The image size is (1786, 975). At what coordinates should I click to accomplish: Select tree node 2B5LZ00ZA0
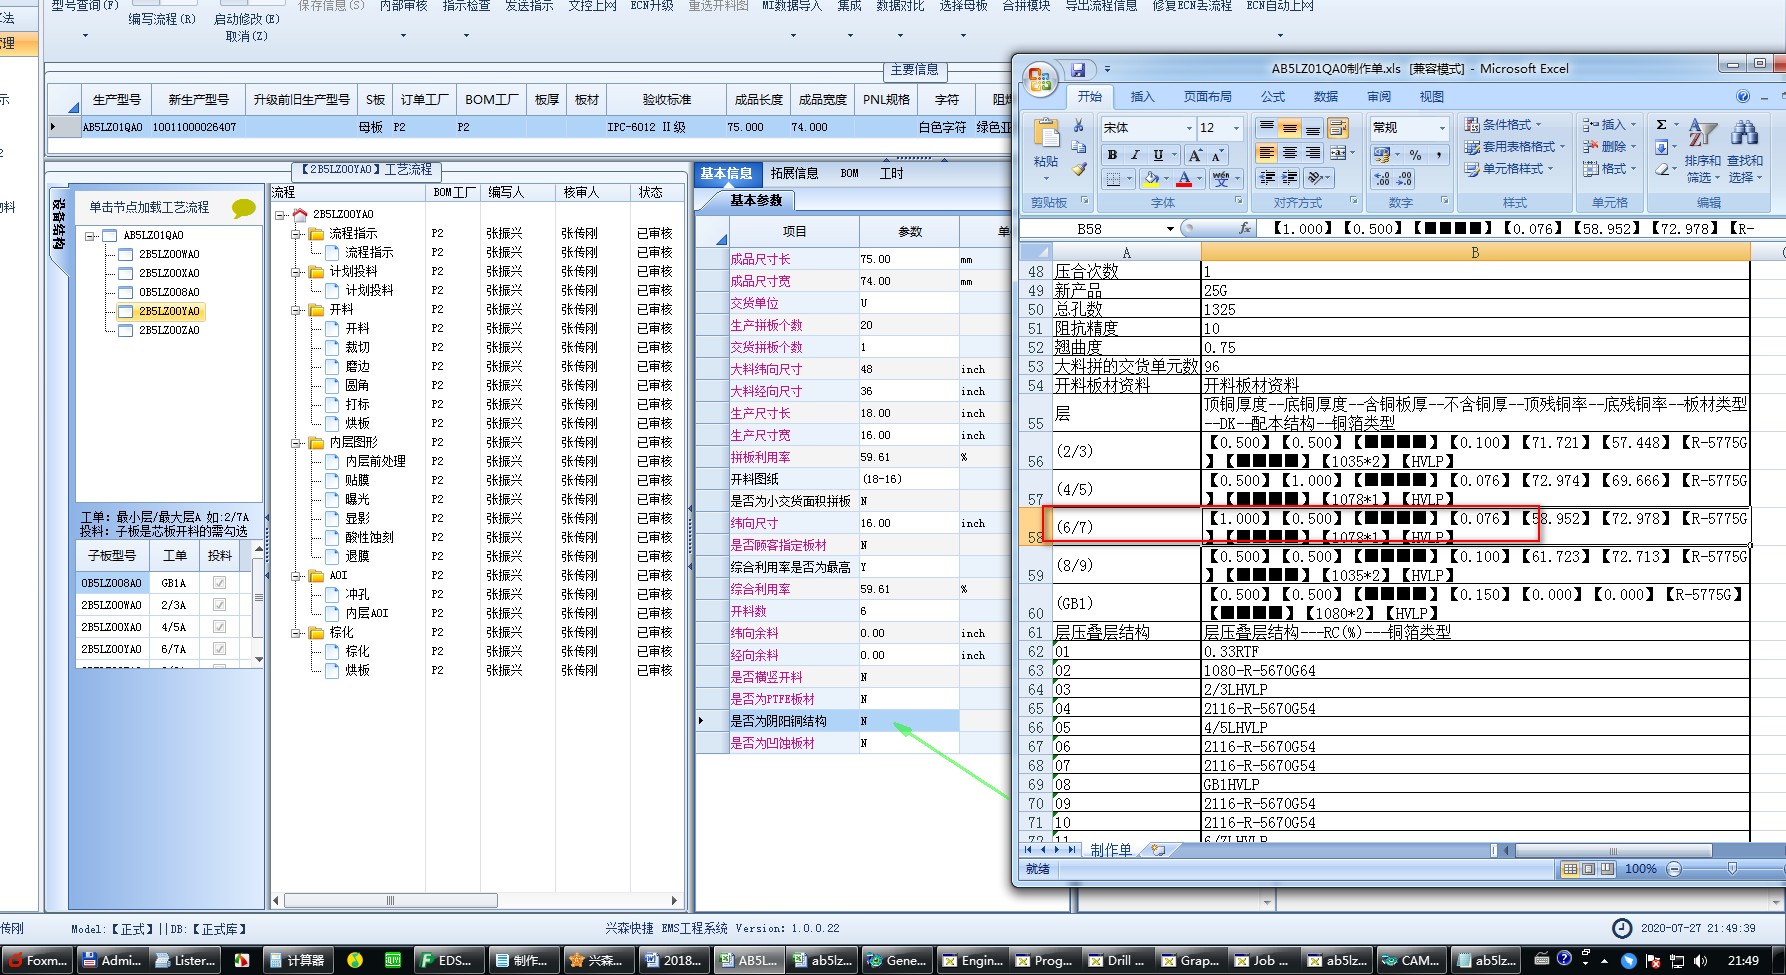[169, 330]
